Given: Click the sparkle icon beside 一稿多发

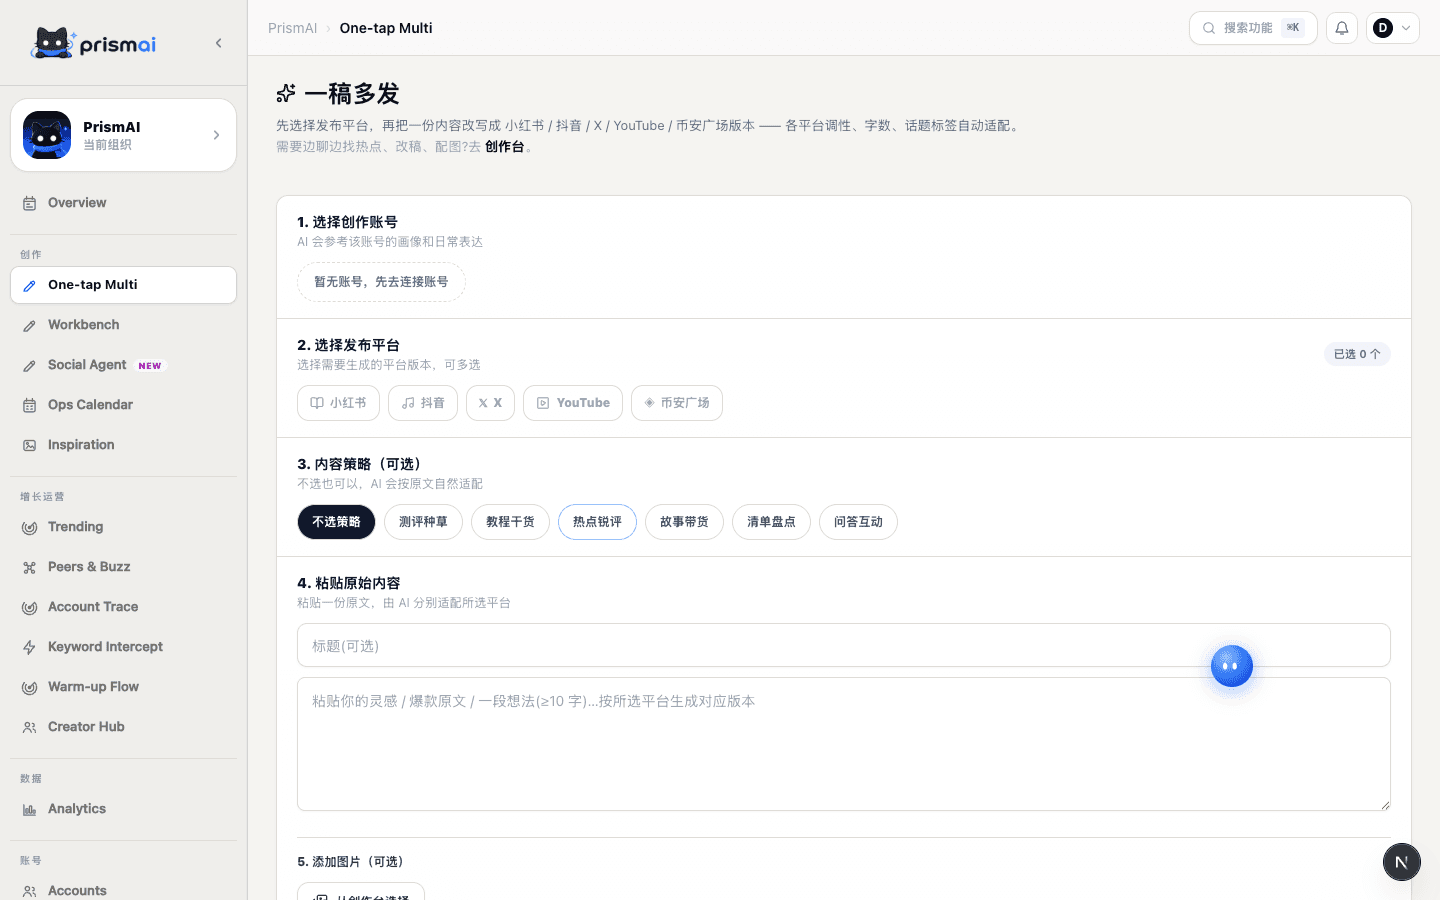Looking at the screenshot, I should click(286, 93).
